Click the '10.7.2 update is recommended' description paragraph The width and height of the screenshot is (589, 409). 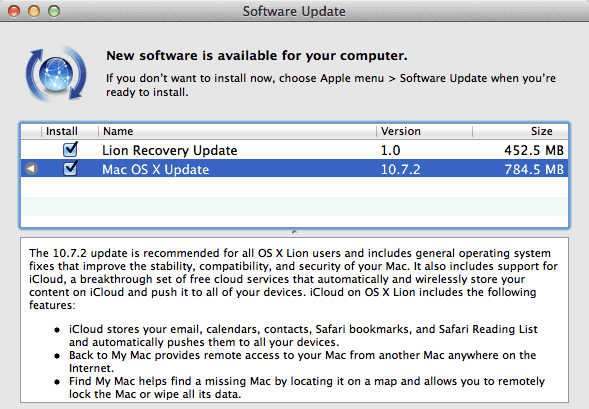(x=293, y=279)
